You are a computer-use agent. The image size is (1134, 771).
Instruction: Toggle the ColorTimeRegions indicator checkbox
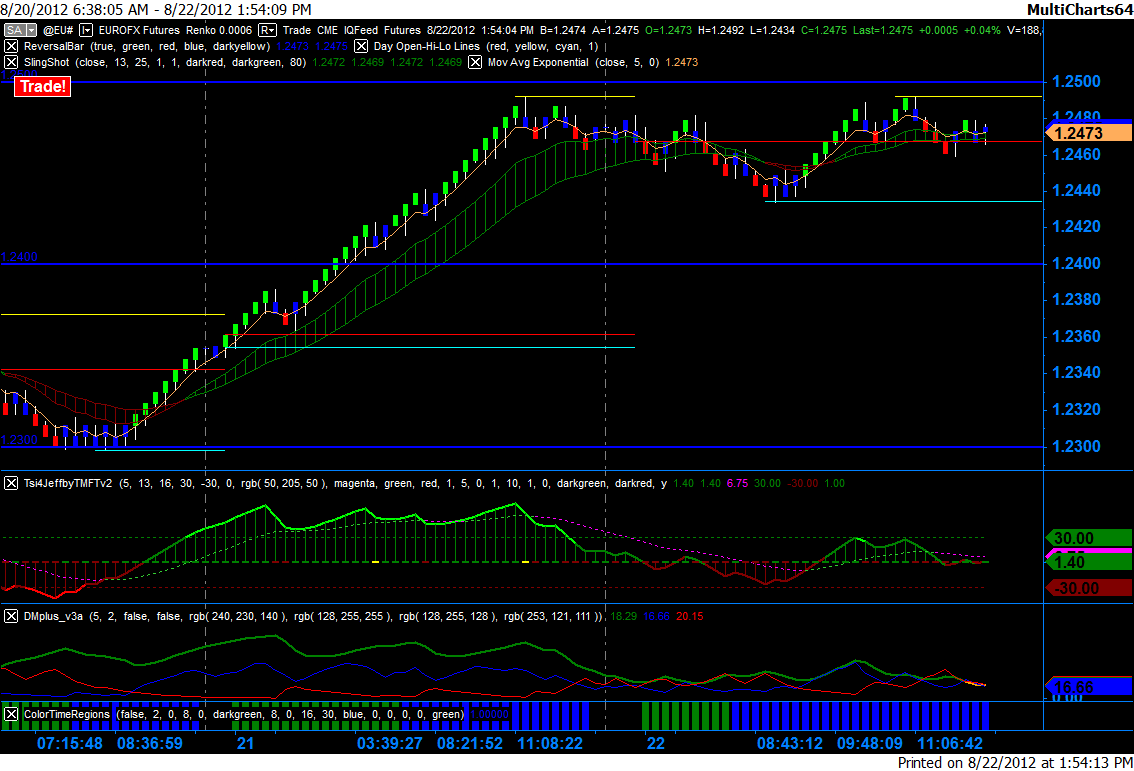[x=11, y=715]
